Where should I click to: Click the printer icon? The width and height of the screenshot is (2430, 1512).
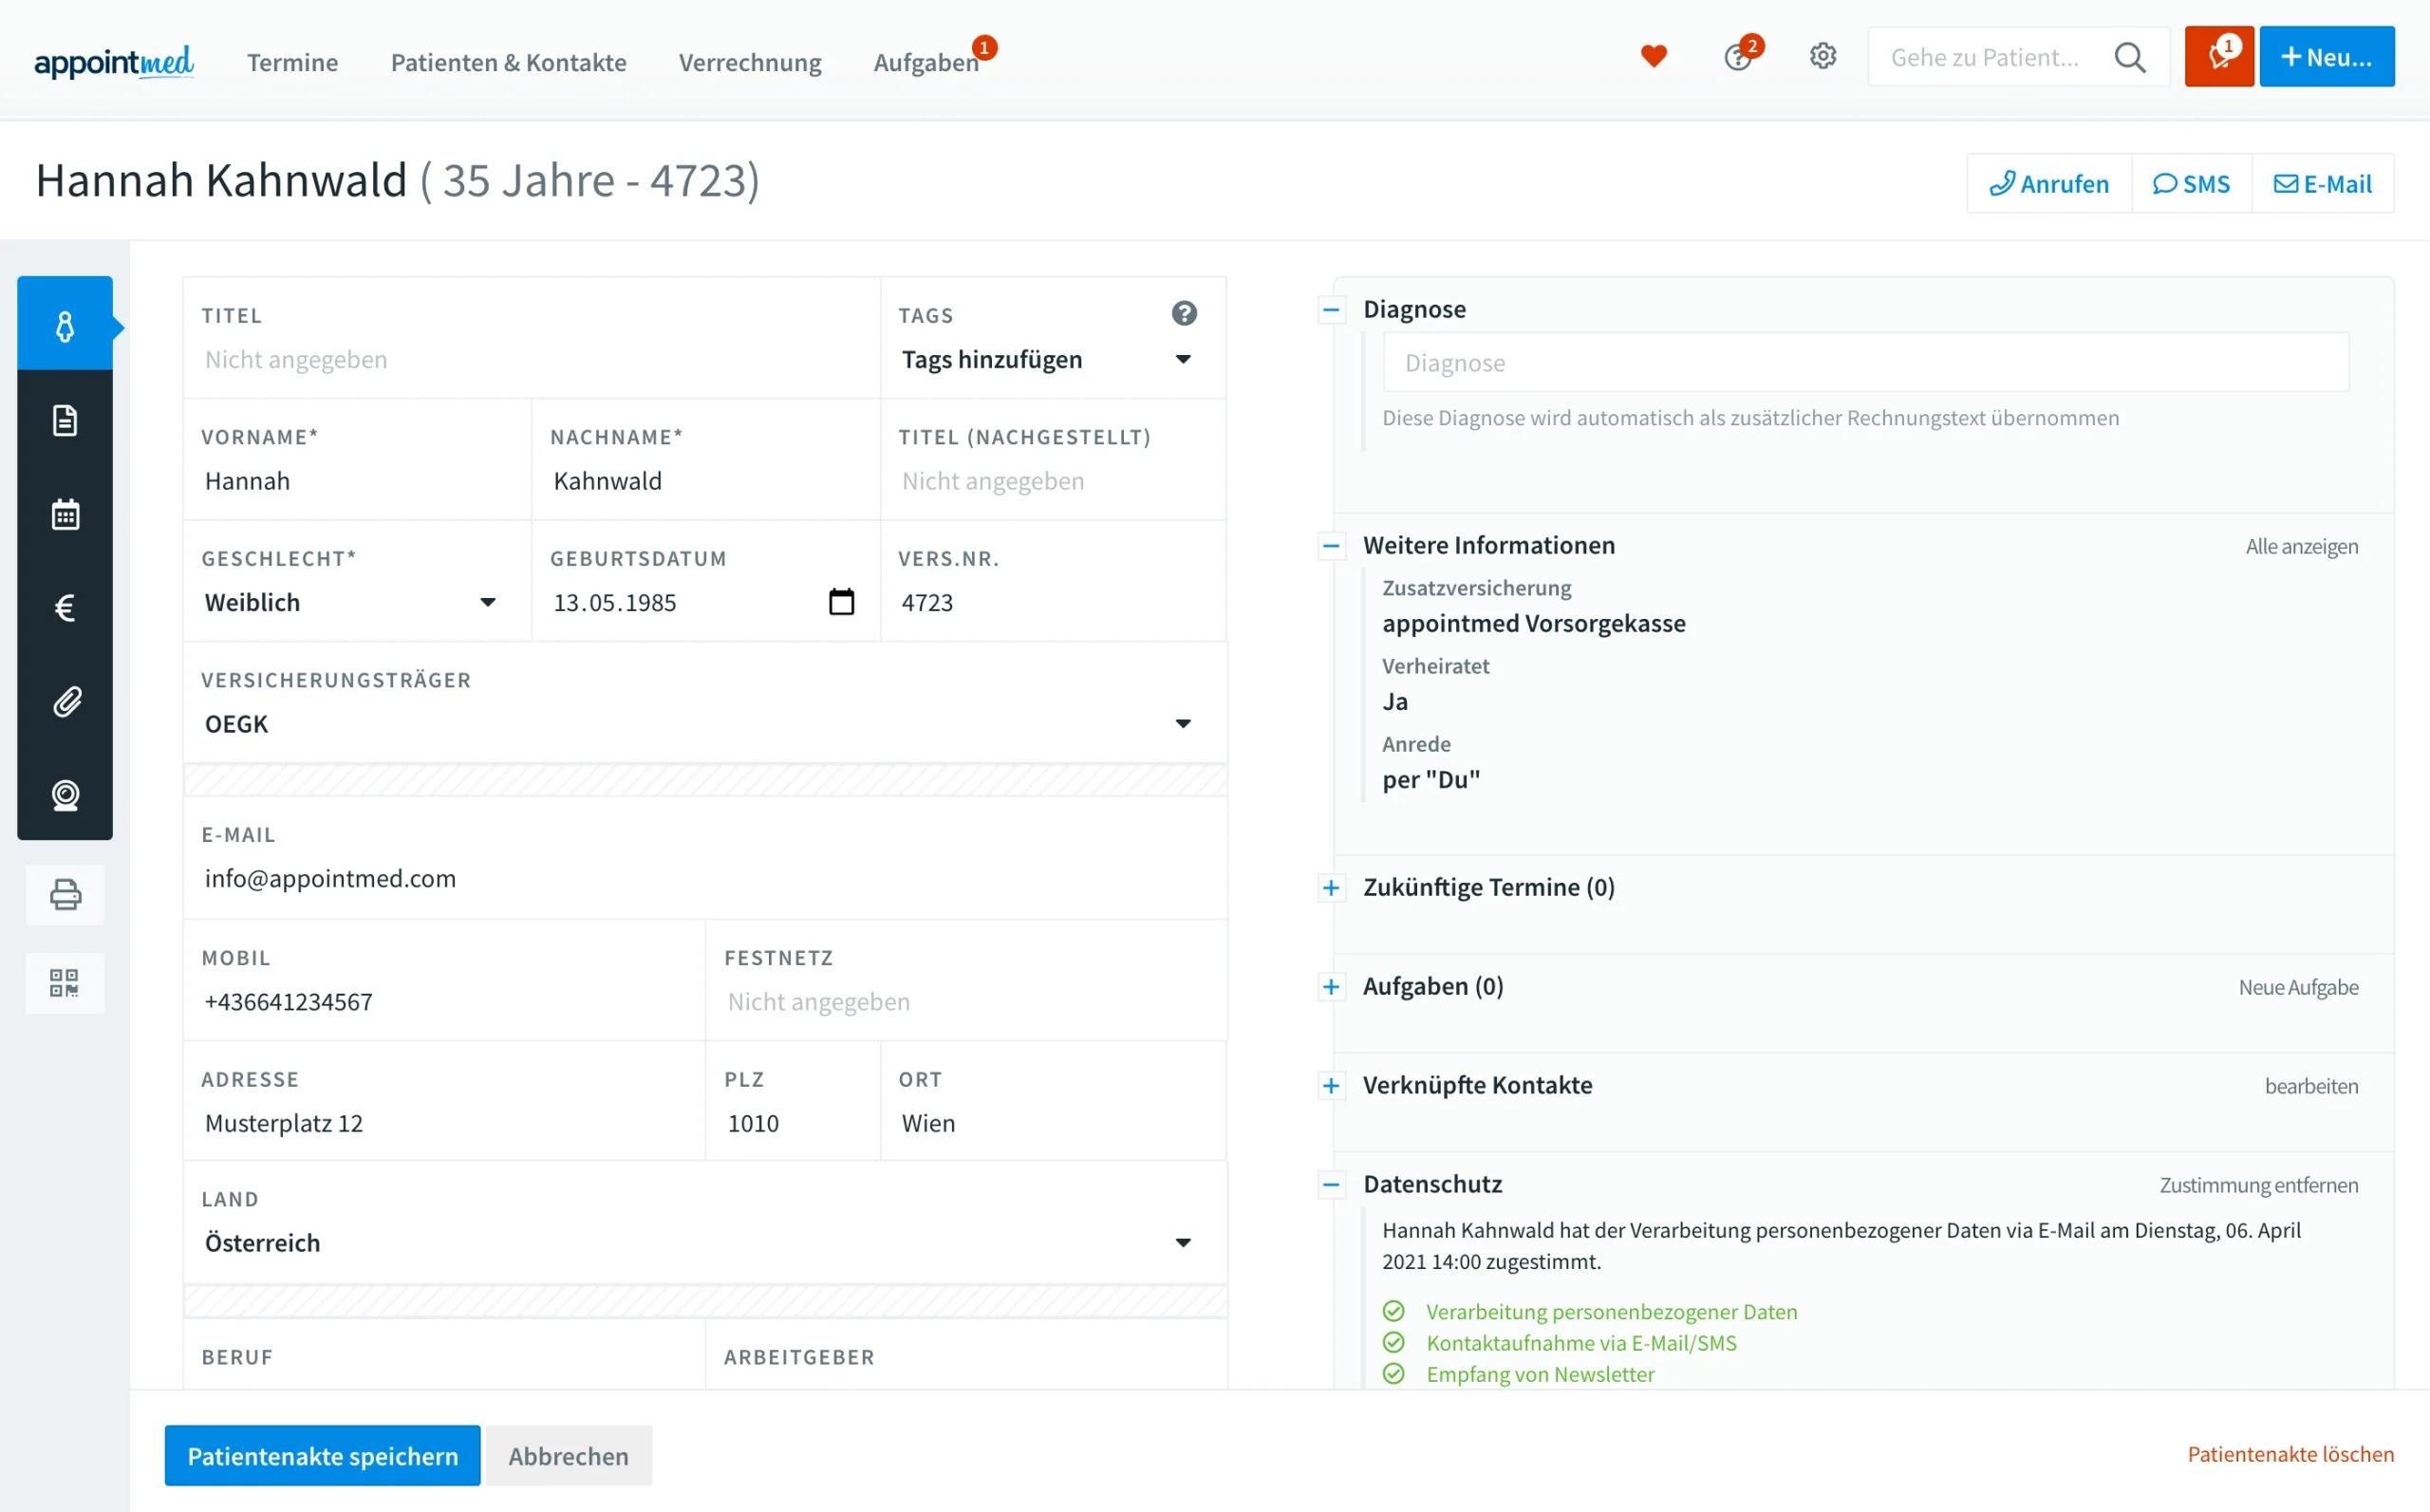click(65, 894)
